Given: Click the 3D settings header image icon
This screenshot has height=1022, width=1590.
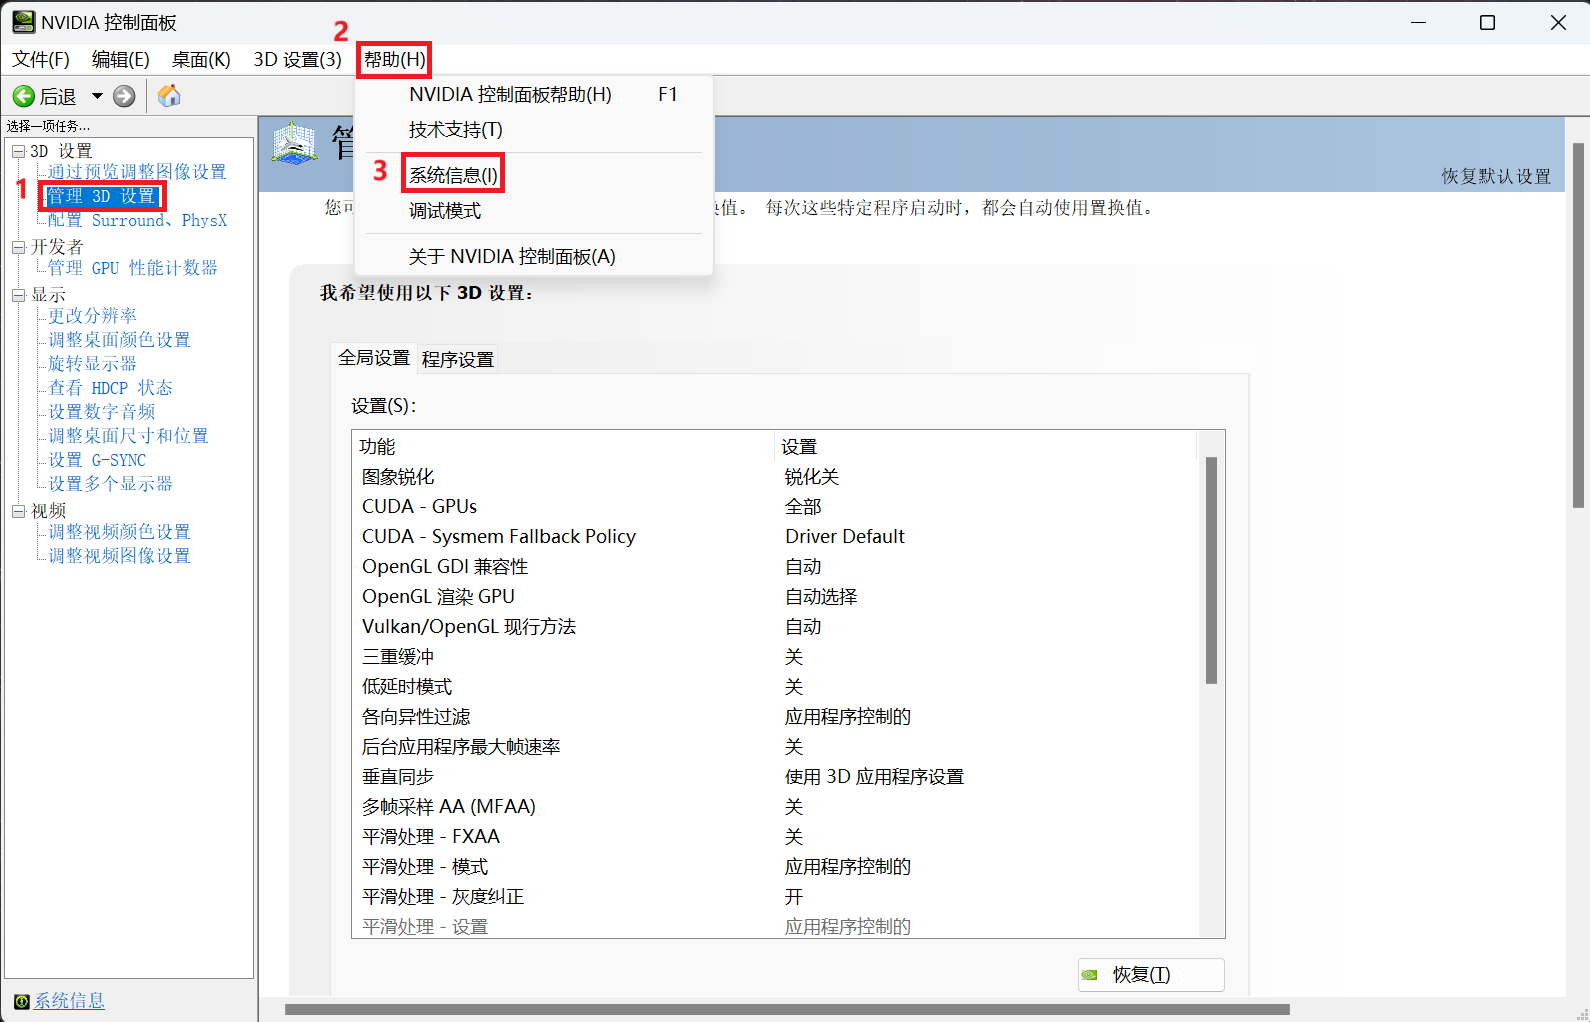Looking at the screenshot, I should (x=295, y=145).
